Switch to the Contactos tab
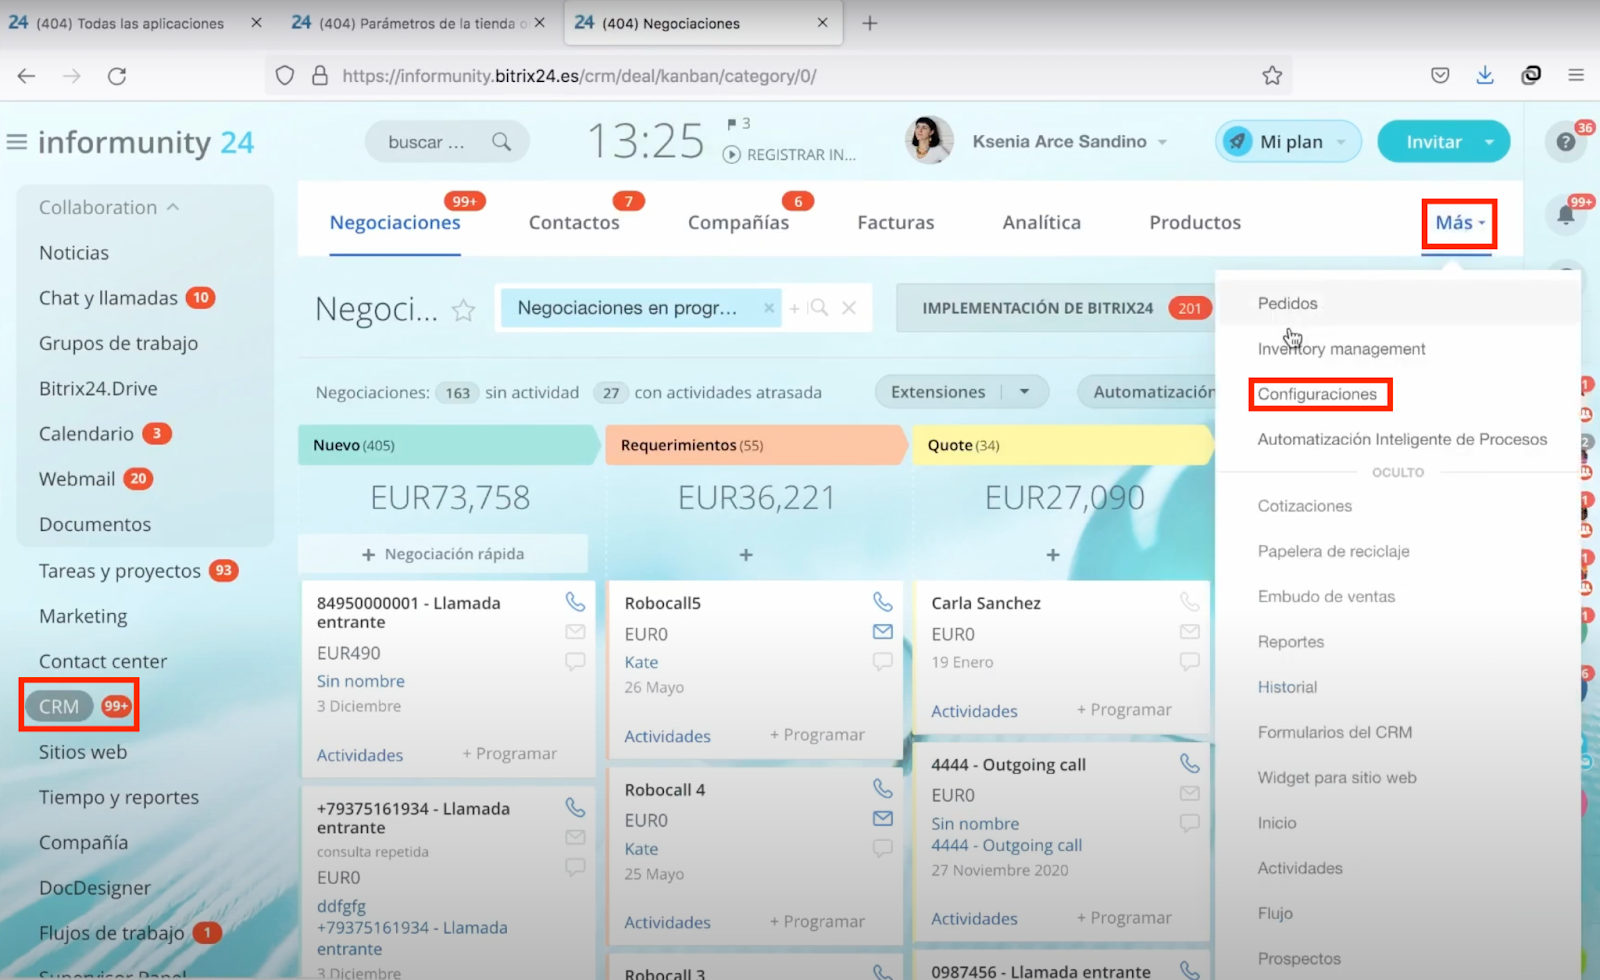Image resolution: width=1600 pixels, height=980 pixels. (574, 223)
